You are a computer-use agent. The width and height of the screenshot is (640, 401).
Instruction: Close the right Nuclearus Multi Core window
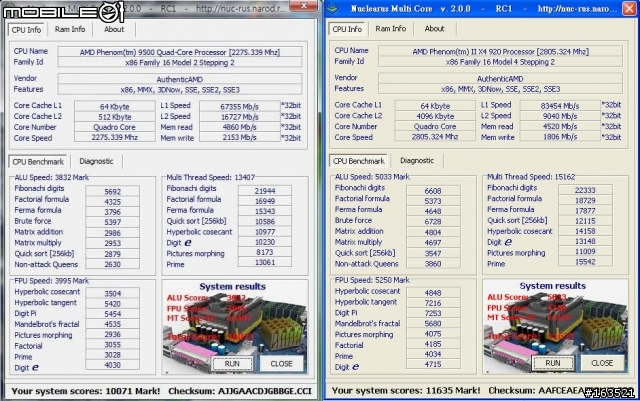click(629, 8)
